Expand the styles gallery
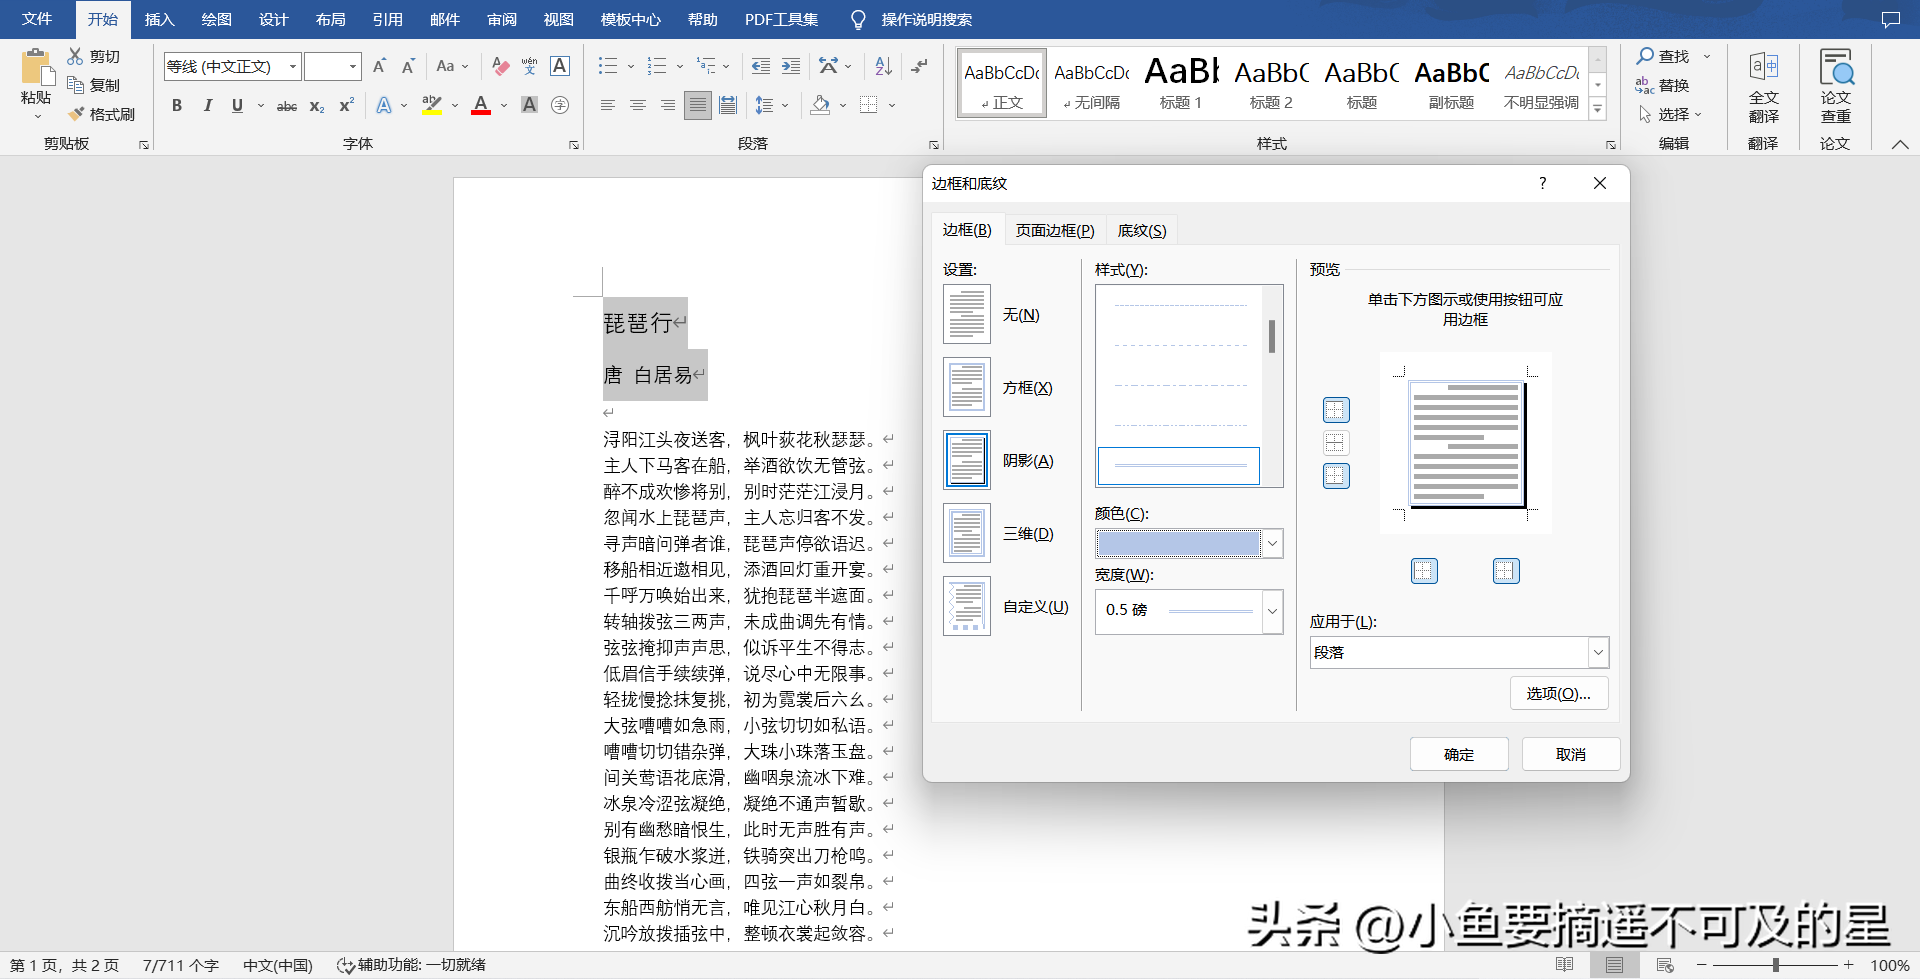Viewport: 1920px width, 979px height. click(1598, 109)
